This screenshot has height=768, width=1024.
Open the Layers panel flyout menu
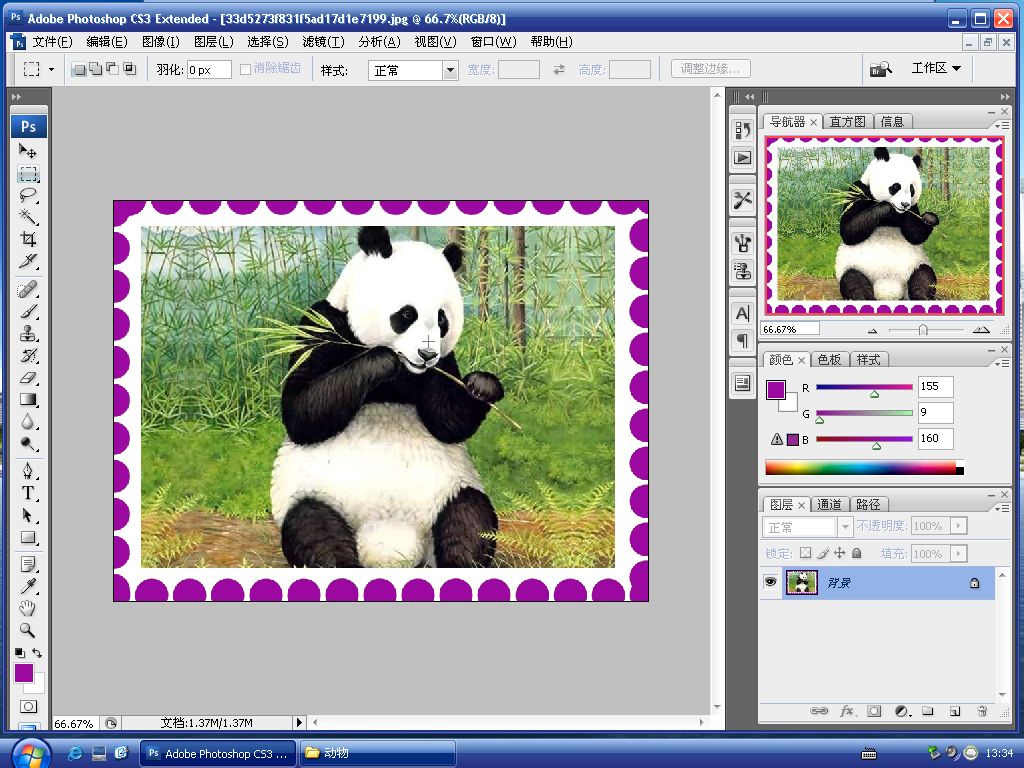(x=1003, y=507)
